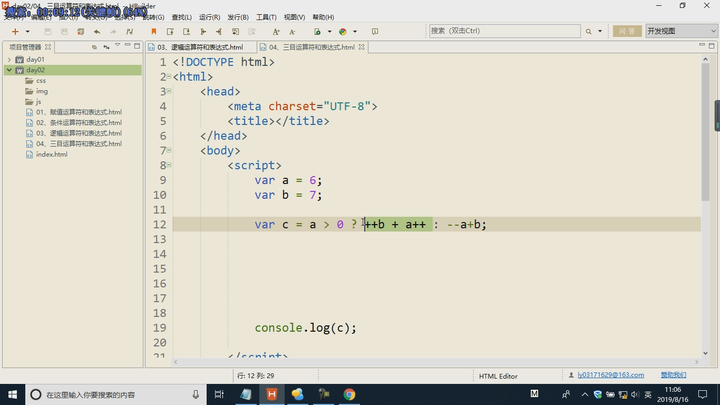Click the 问答 button
720x405 pixels.
(627, 31)
